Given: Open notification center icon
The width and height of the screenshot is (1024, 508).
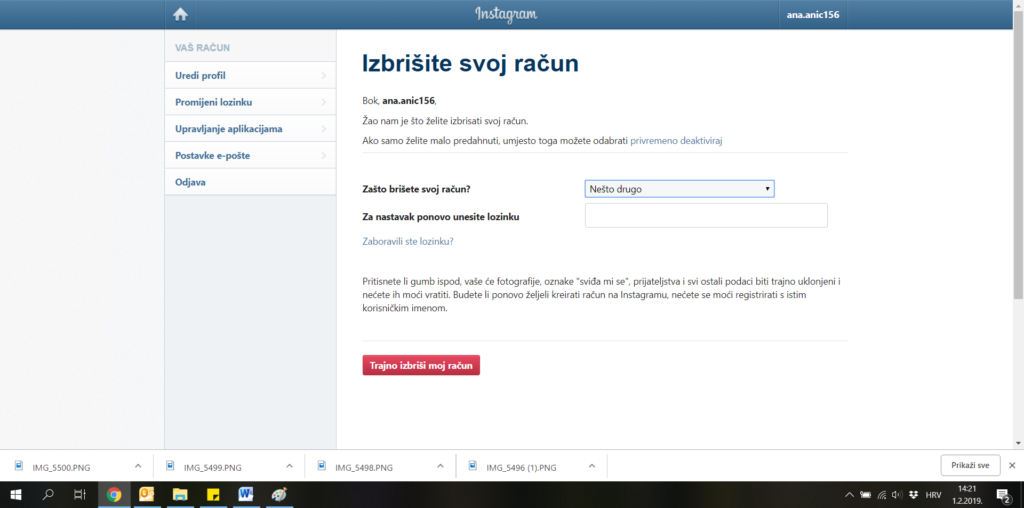Looking at the screenshot, I should click(x=1003, y=494).
